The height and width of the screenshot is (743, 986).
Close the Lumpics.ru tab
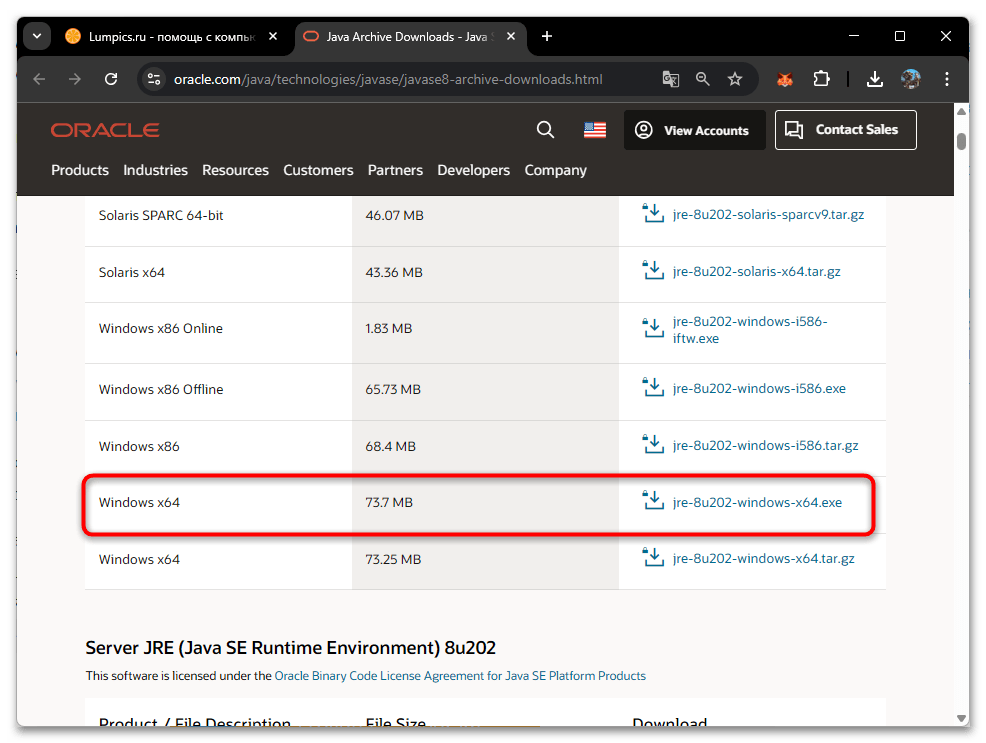pos(273,36)
